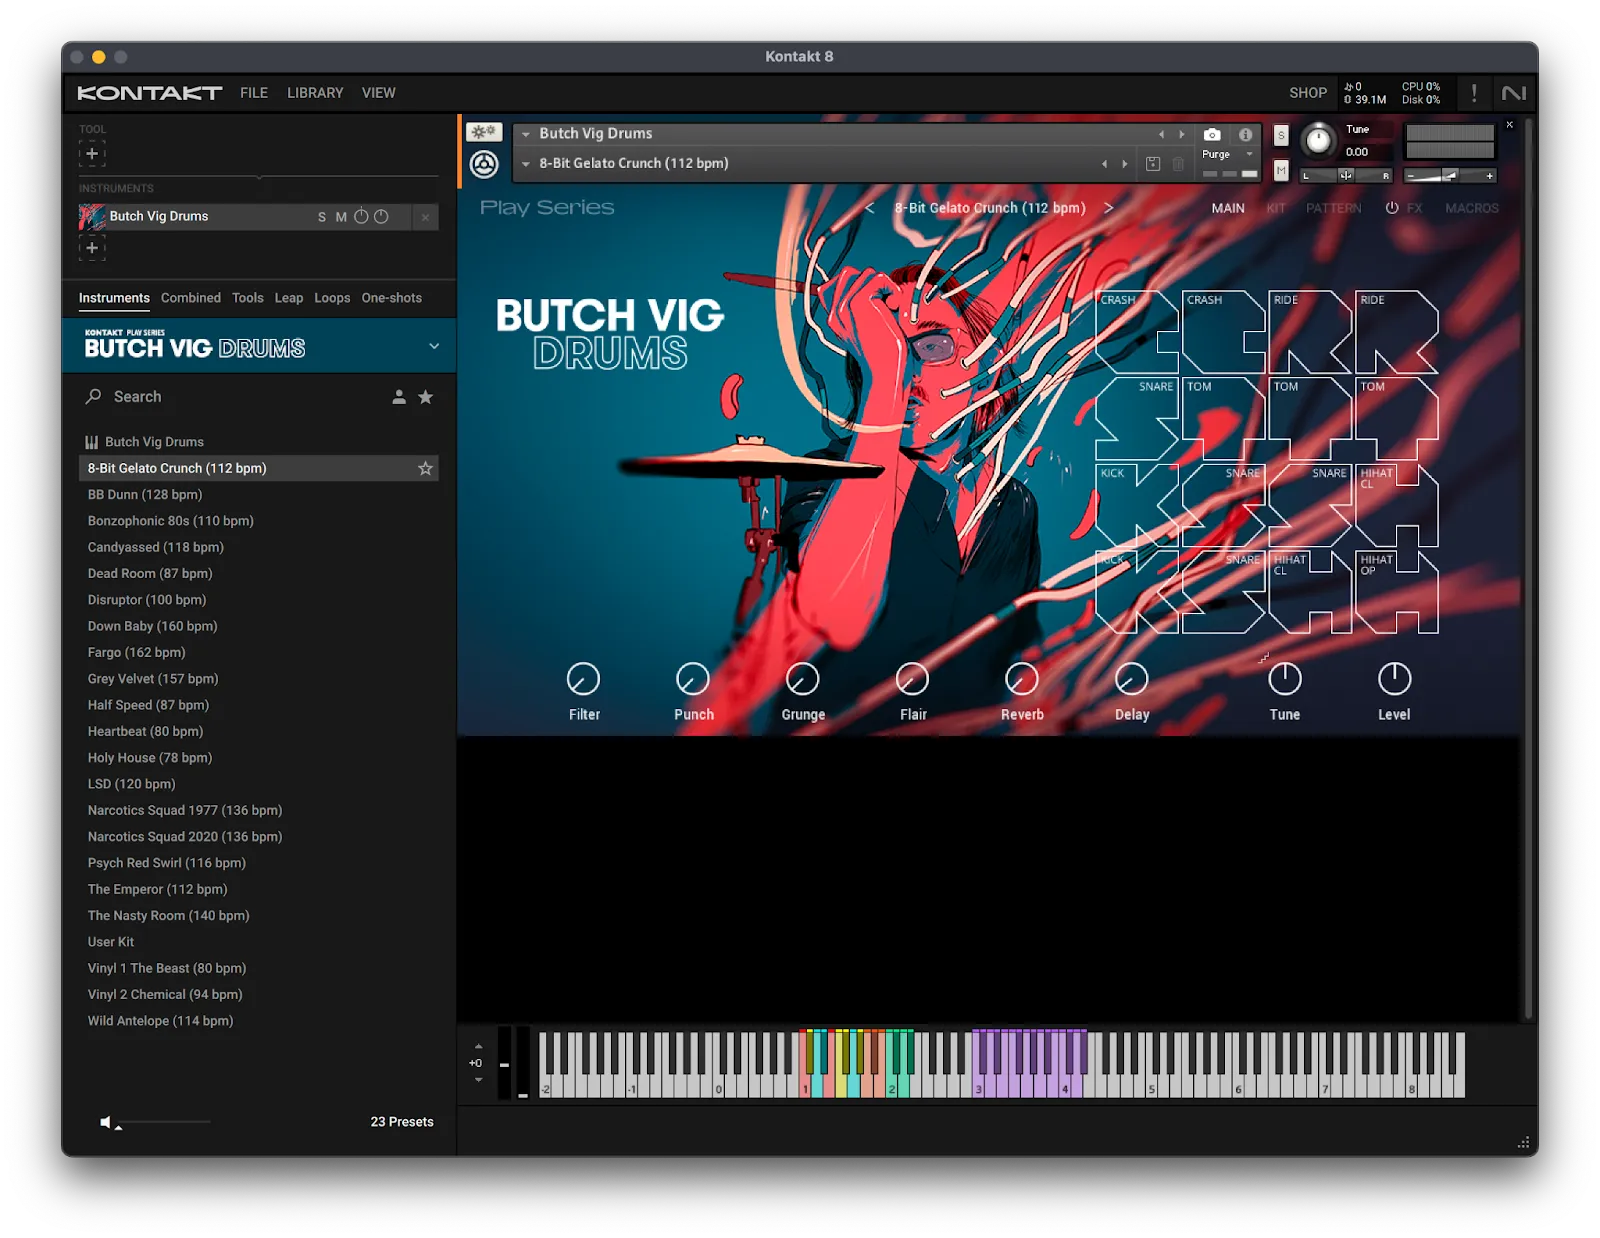Image resolution: width=1600 pixels, height=1238 pixels.
Task: Favorite the 8-Bit Gelato Crunch preset
Action: [425, 468]
